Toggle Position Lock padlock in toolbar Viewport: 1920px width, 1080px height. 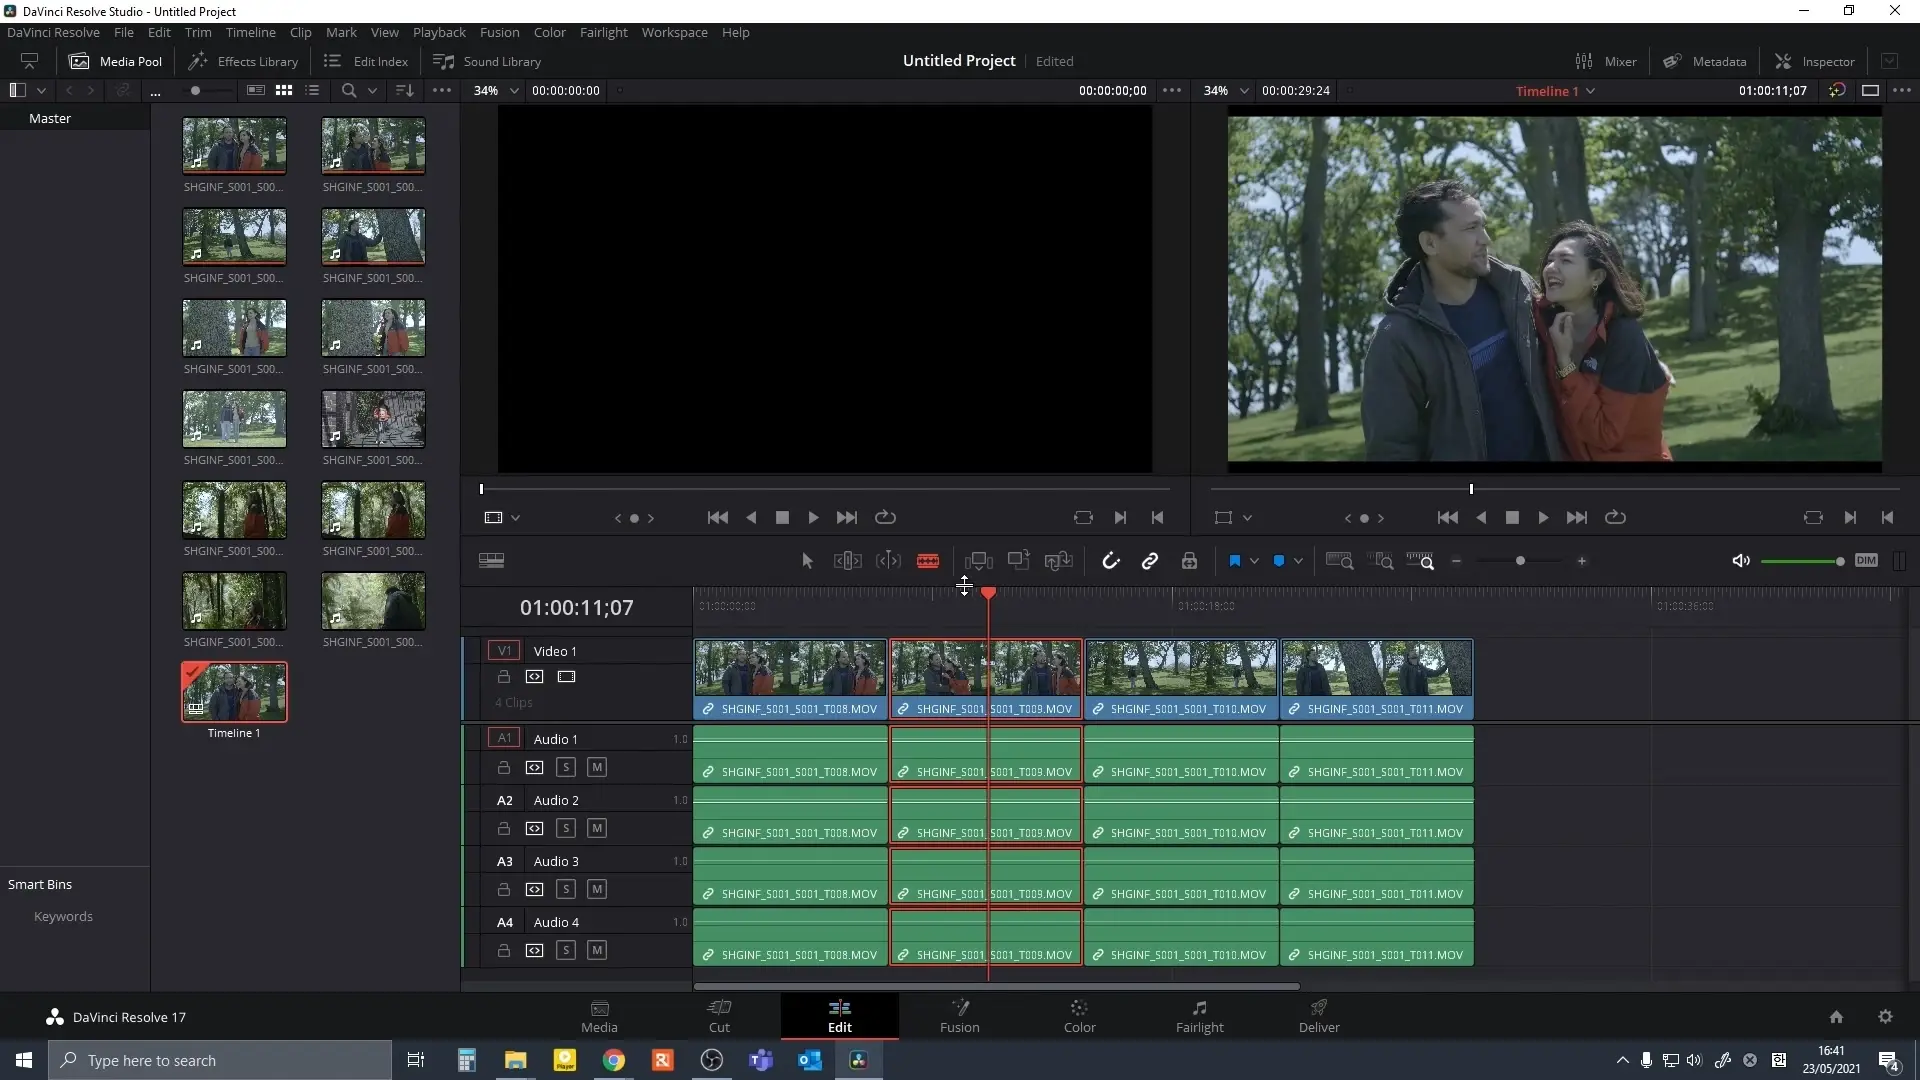(1189, 561)
